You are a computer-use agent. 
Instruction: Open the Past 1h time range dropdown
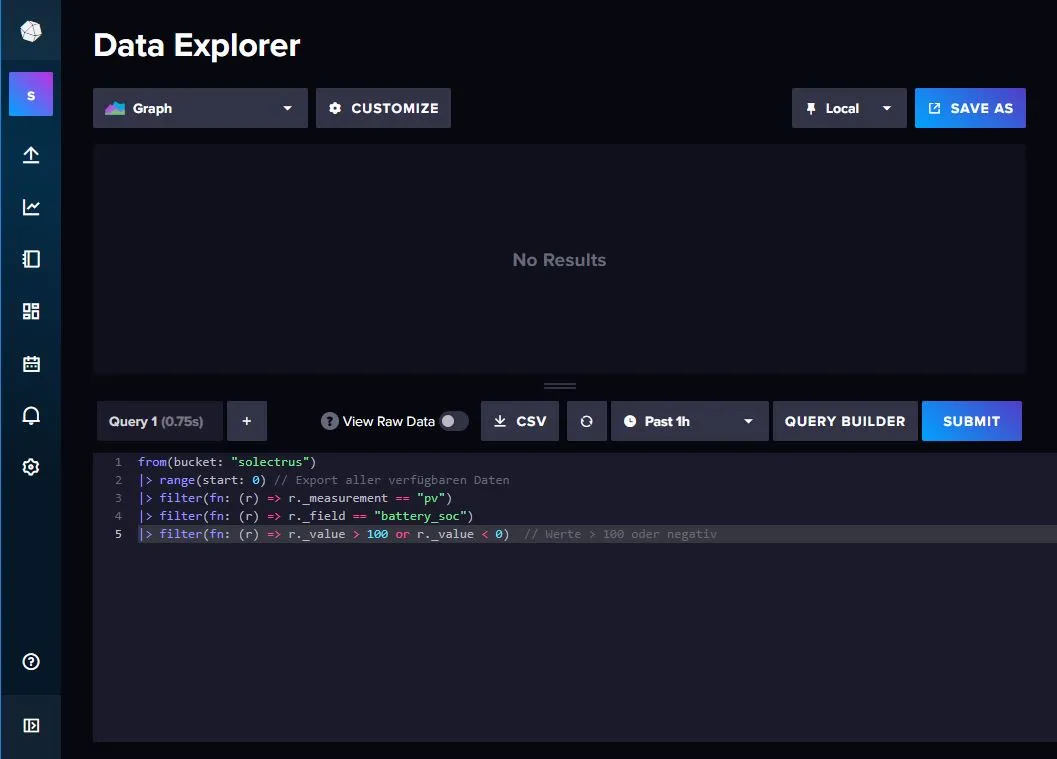689,421
